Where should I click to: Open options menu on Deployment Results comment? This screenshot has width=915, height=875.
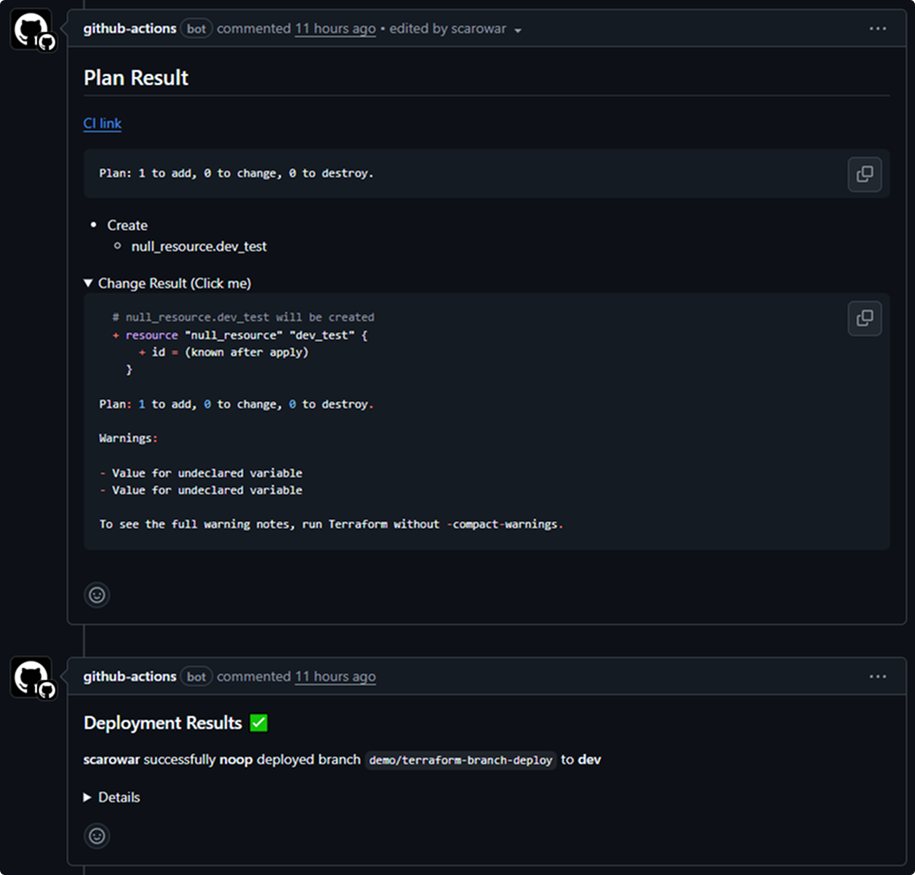[x=877, y=677]
